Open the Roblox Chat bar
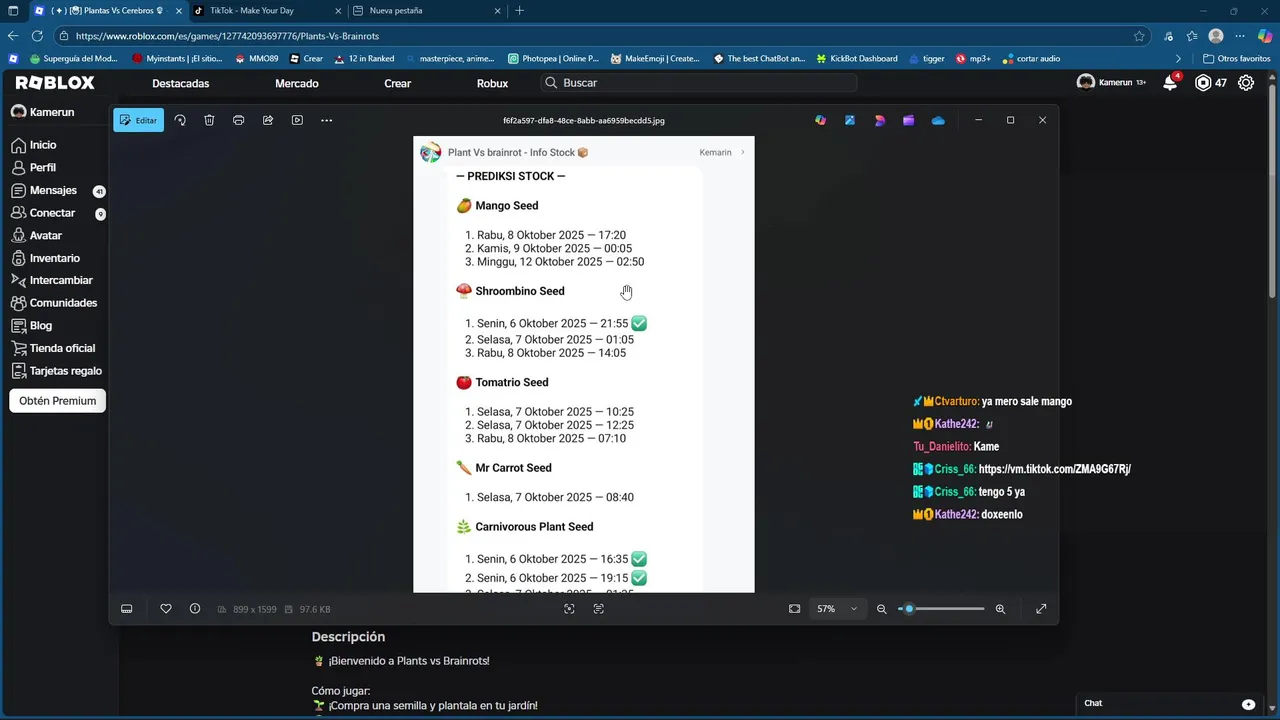Image resolution: width=1280 pixels, height=720 pixels. pos(1169,704)
